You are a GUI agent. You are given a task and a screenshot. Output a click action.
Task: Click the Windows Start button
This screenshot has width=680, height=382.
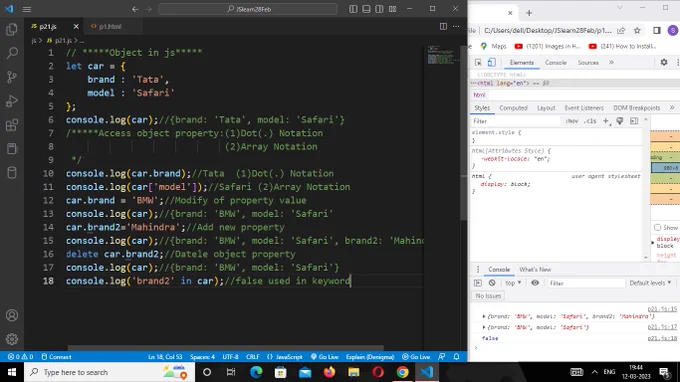point(12,372)
